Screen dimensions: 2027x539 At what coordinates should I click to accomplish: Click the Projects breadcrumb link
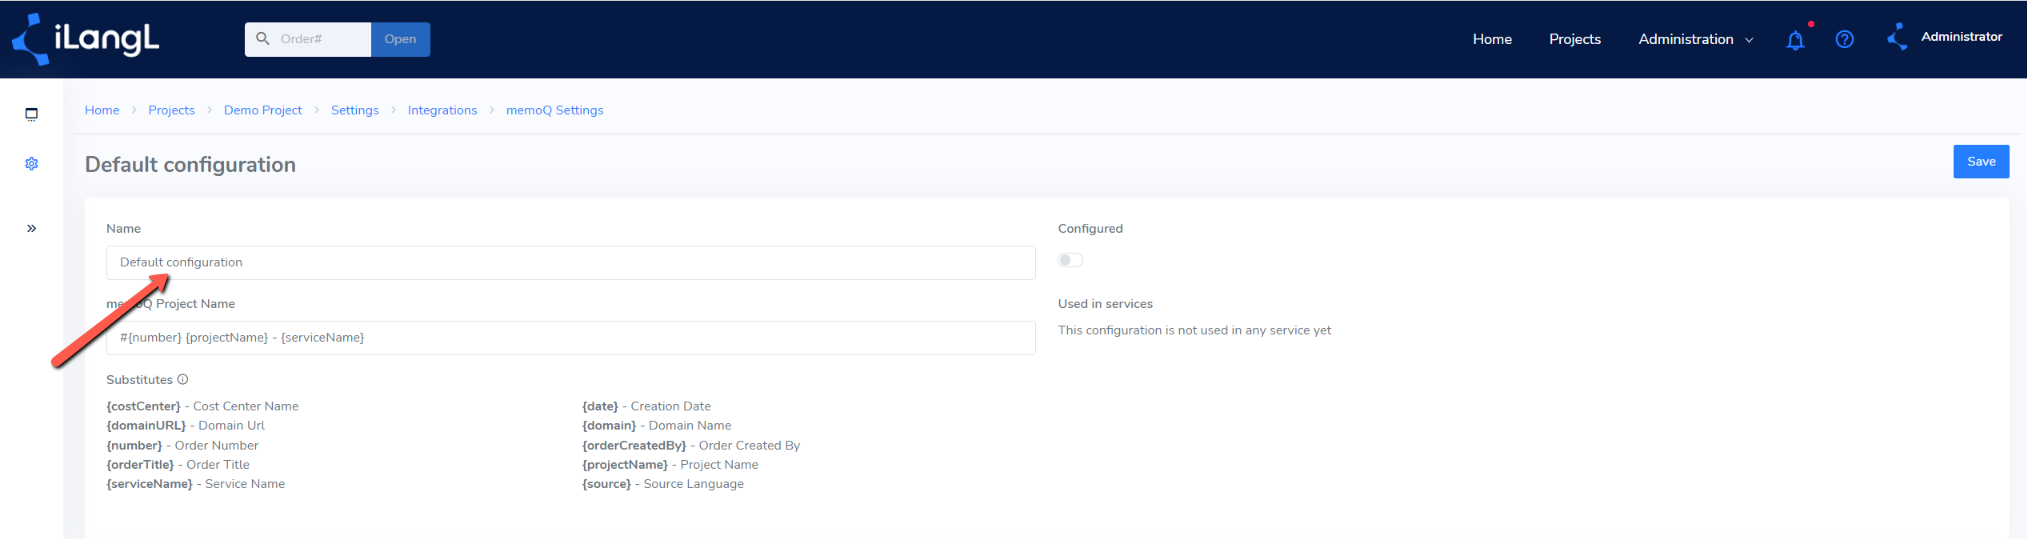coord(172,110)
